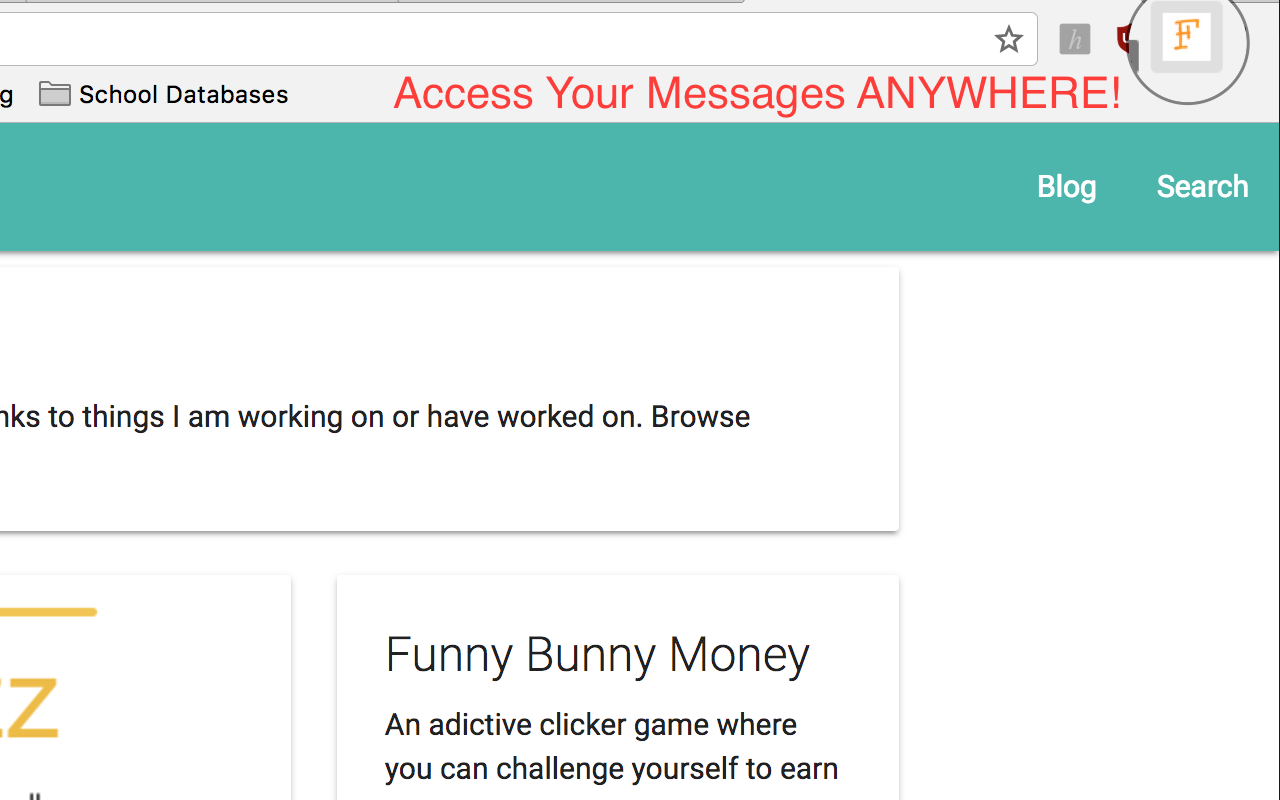Open the Blog page from header
The height and width of the screenshot is (800, 1280).
click(1066, 186)
